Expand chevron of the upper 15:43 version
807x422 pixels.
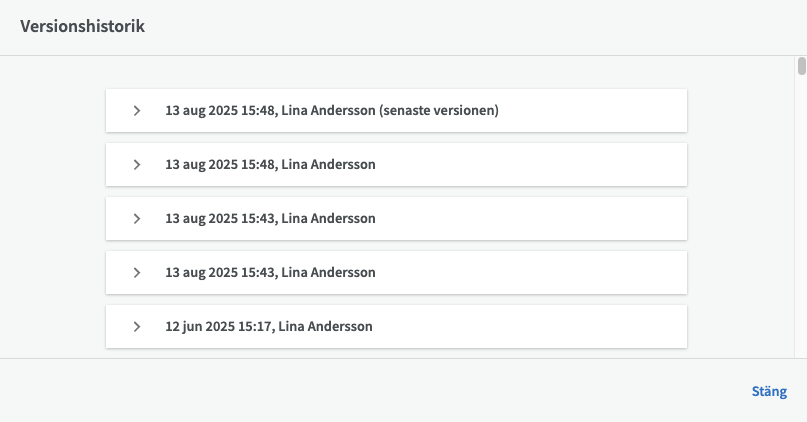(137, 218)
